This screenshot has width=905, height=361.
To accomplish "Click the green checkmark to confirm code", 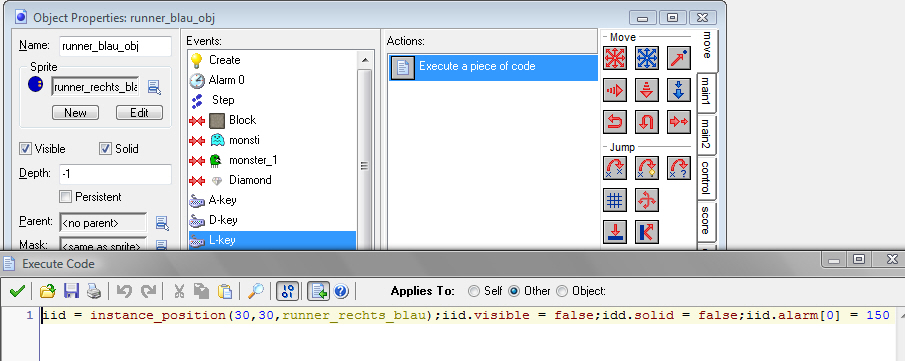I will [17, 291].
